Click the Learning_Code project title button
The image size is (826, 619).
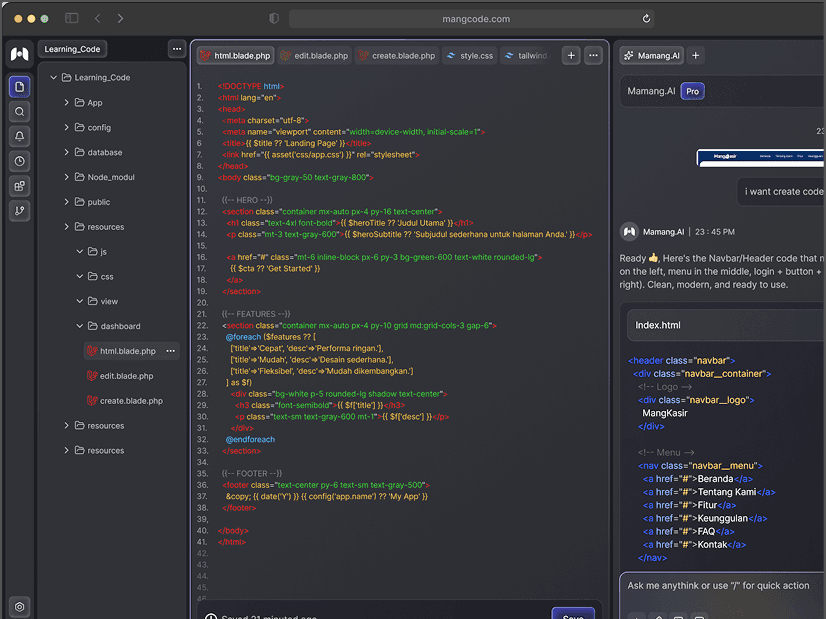(72, 49)
